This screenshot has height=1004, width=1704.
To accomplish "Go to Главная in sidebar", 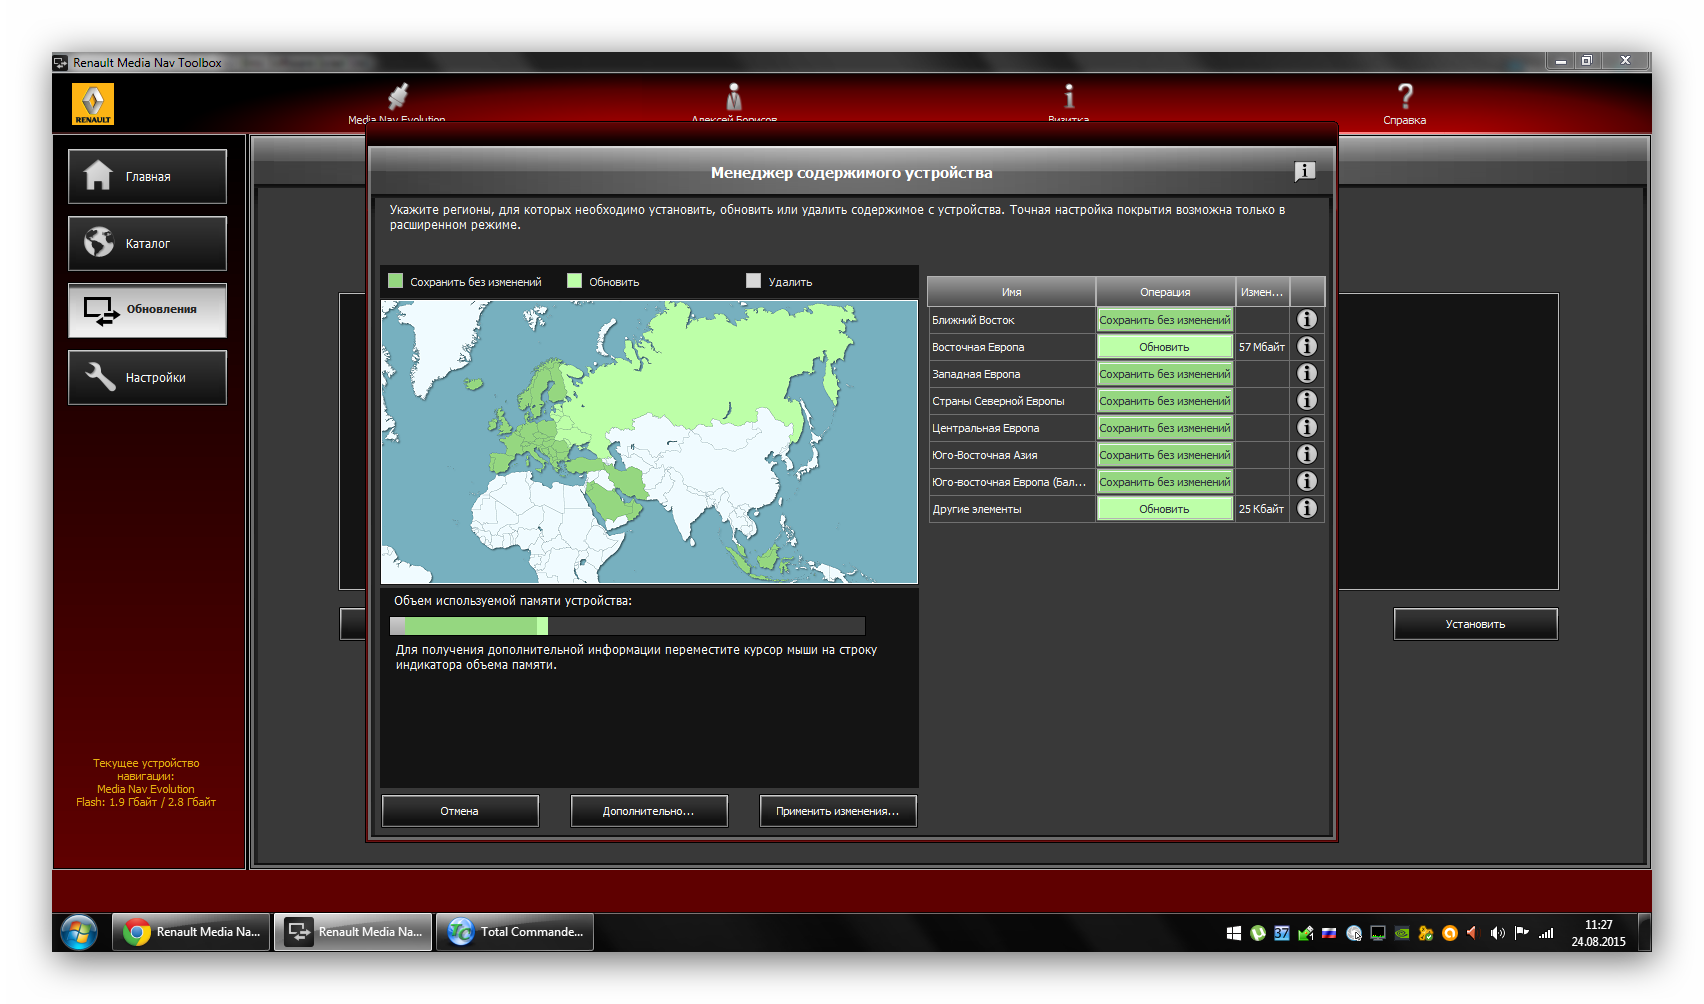I will (x=147, y=177).
